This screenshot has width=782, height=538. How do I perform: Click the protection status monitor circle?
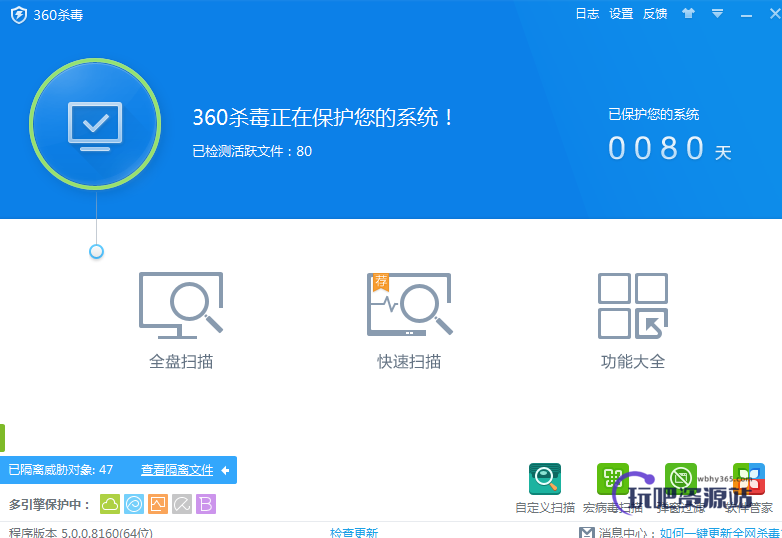pos(95,124)
